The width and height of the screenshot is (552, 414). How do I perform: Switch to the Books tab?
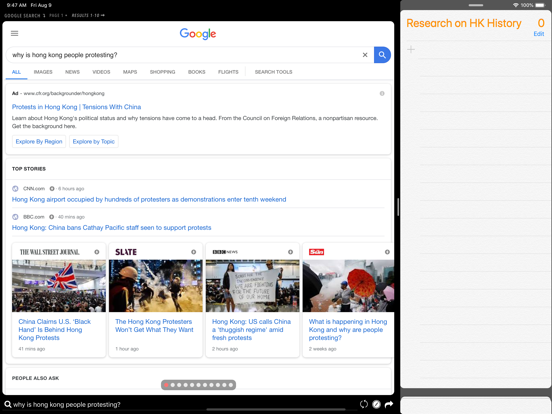point(196,72)
